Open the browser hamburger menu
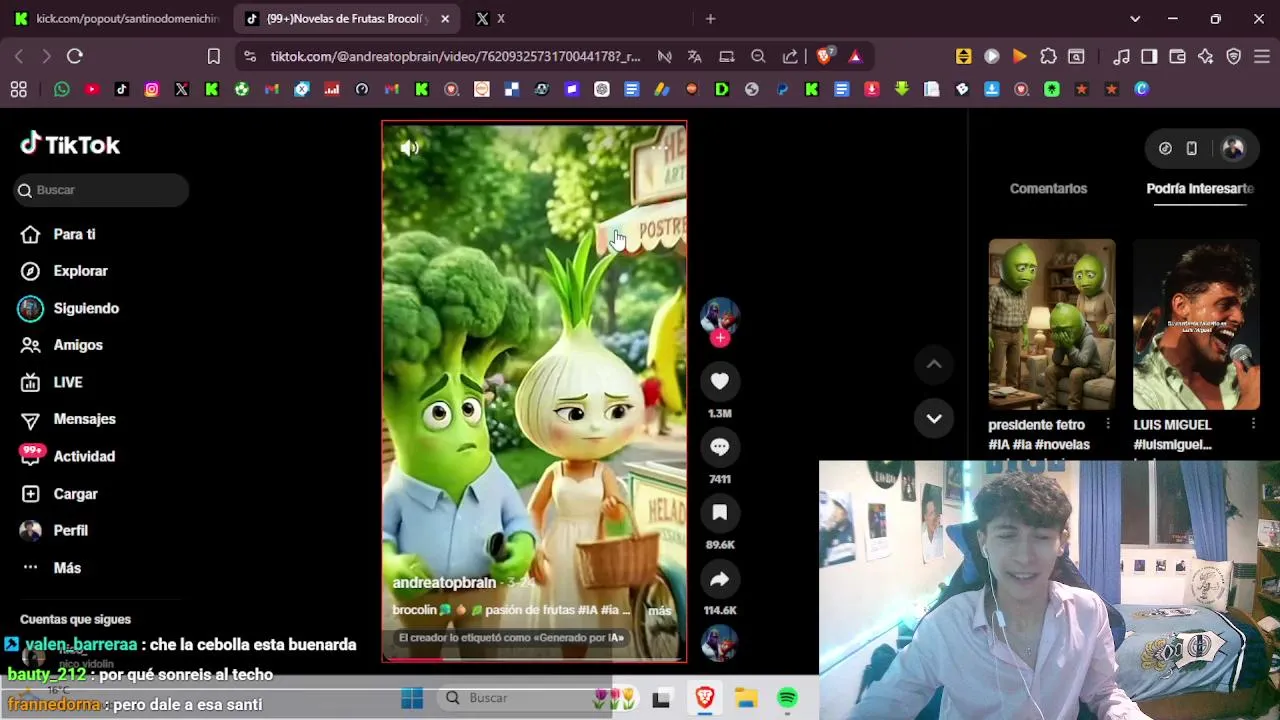 pyautogui.click(x=1261, y=56)
